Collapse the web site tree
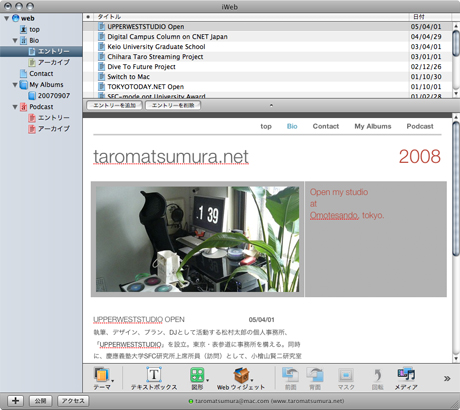The height and width of the screenshot is (410, 460). (x=6, y=18)
